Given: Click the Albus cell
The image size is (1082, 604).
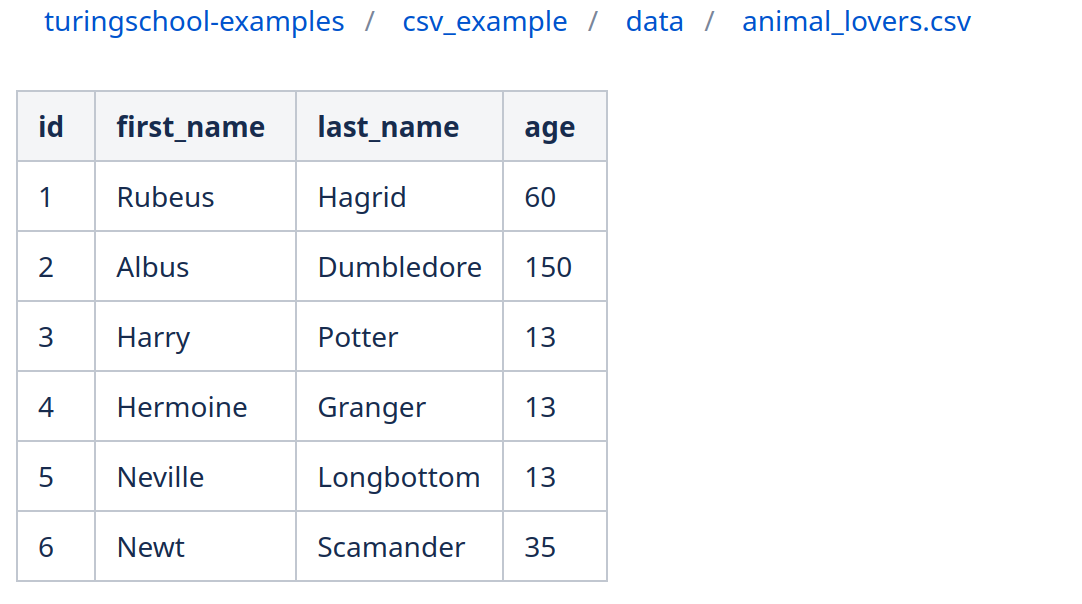Looking at the screenshot, I should [153, 267].
